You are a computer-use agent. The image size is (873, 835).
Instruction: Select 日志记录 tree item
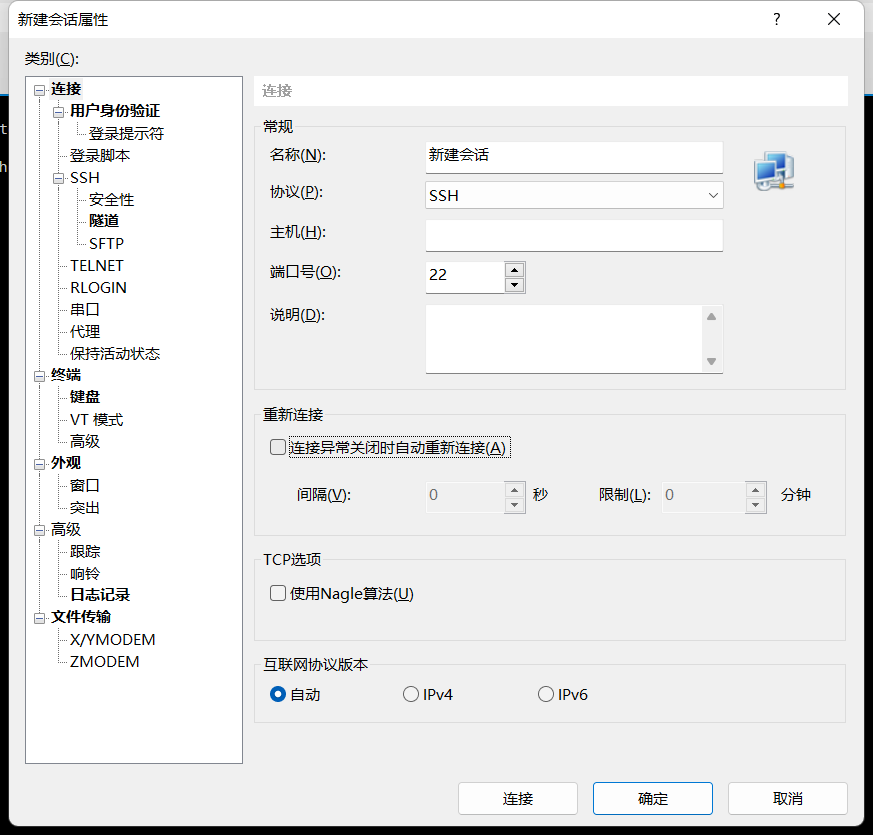tap(100, 595)
